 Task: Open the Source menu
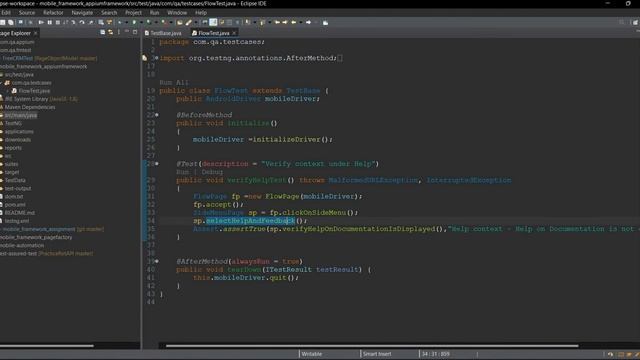(27, 13)
